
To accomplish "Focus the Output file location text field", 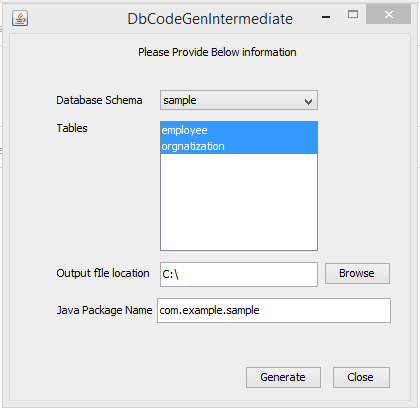I will tap(239, 274).
